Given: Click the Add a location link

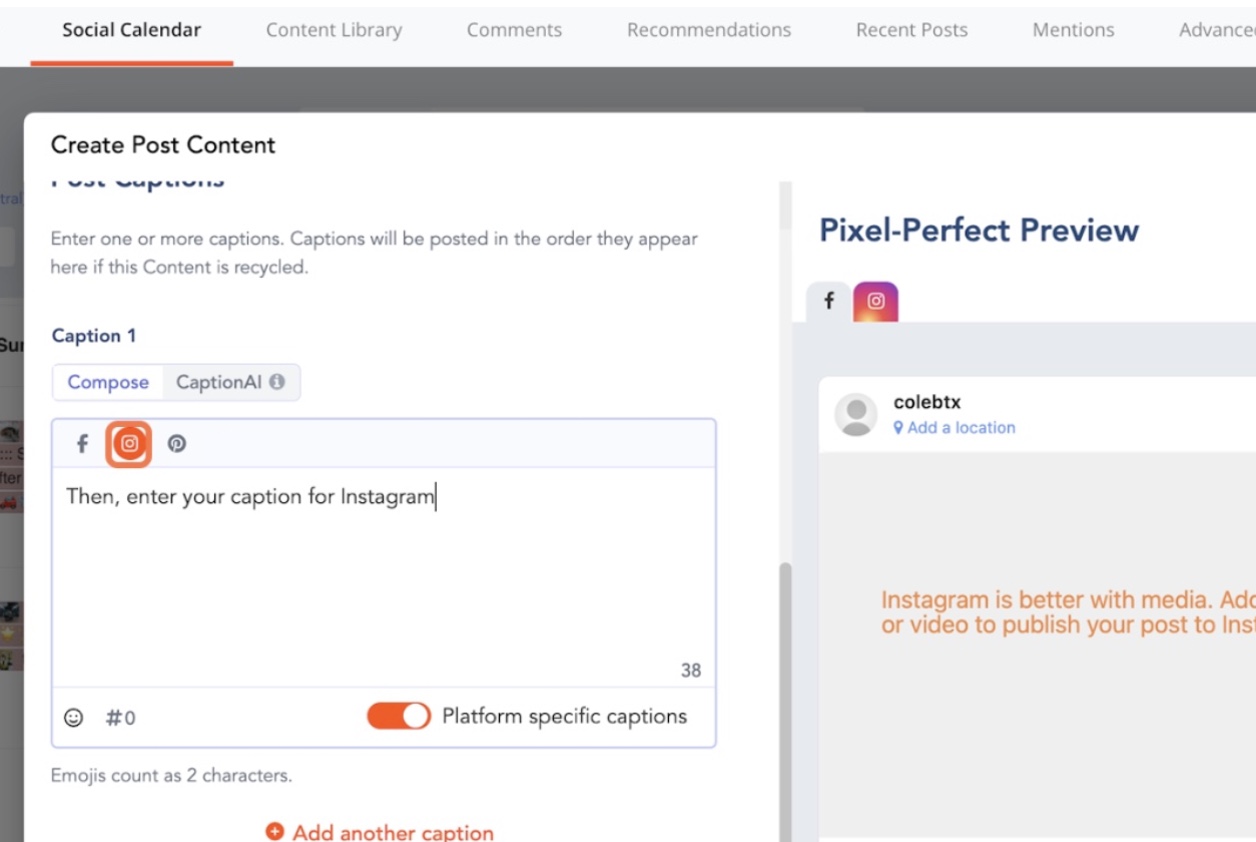Looking at the screenshot, I should coord(955,427).
